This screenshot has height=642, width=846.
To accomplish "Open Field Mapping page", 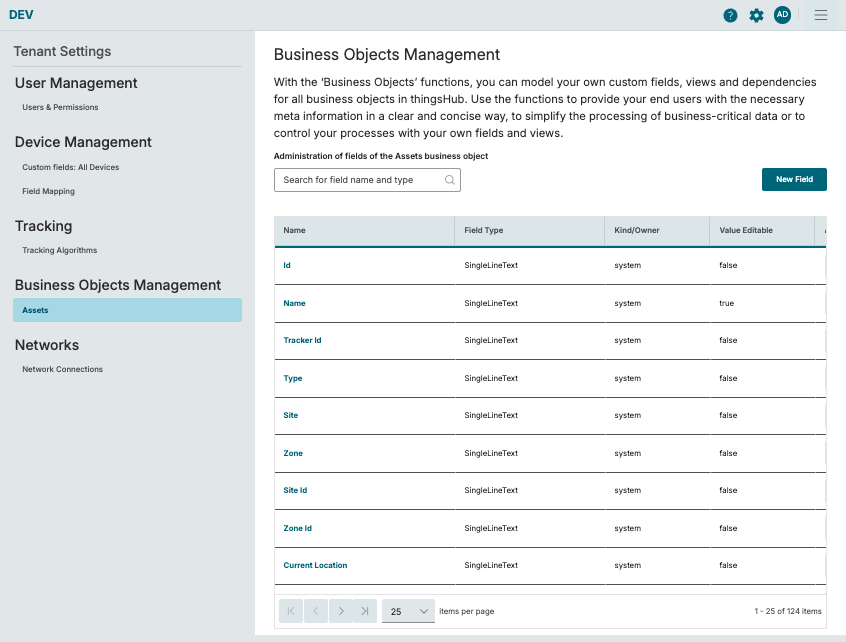I will 49,191.
